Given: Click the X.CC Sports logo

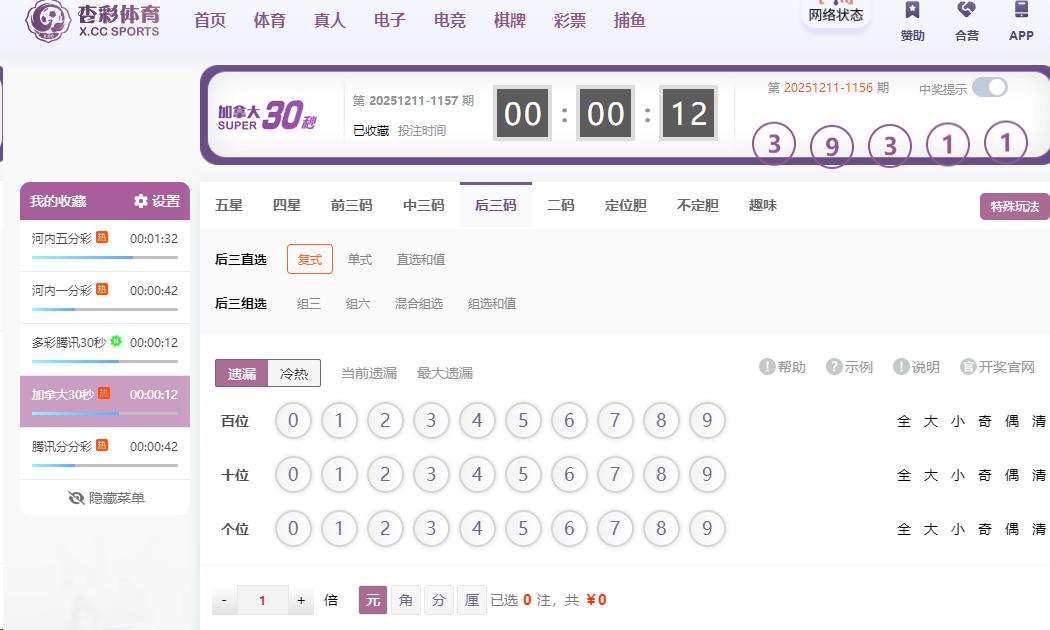Looking at the screenshot, I should [92, 20].
